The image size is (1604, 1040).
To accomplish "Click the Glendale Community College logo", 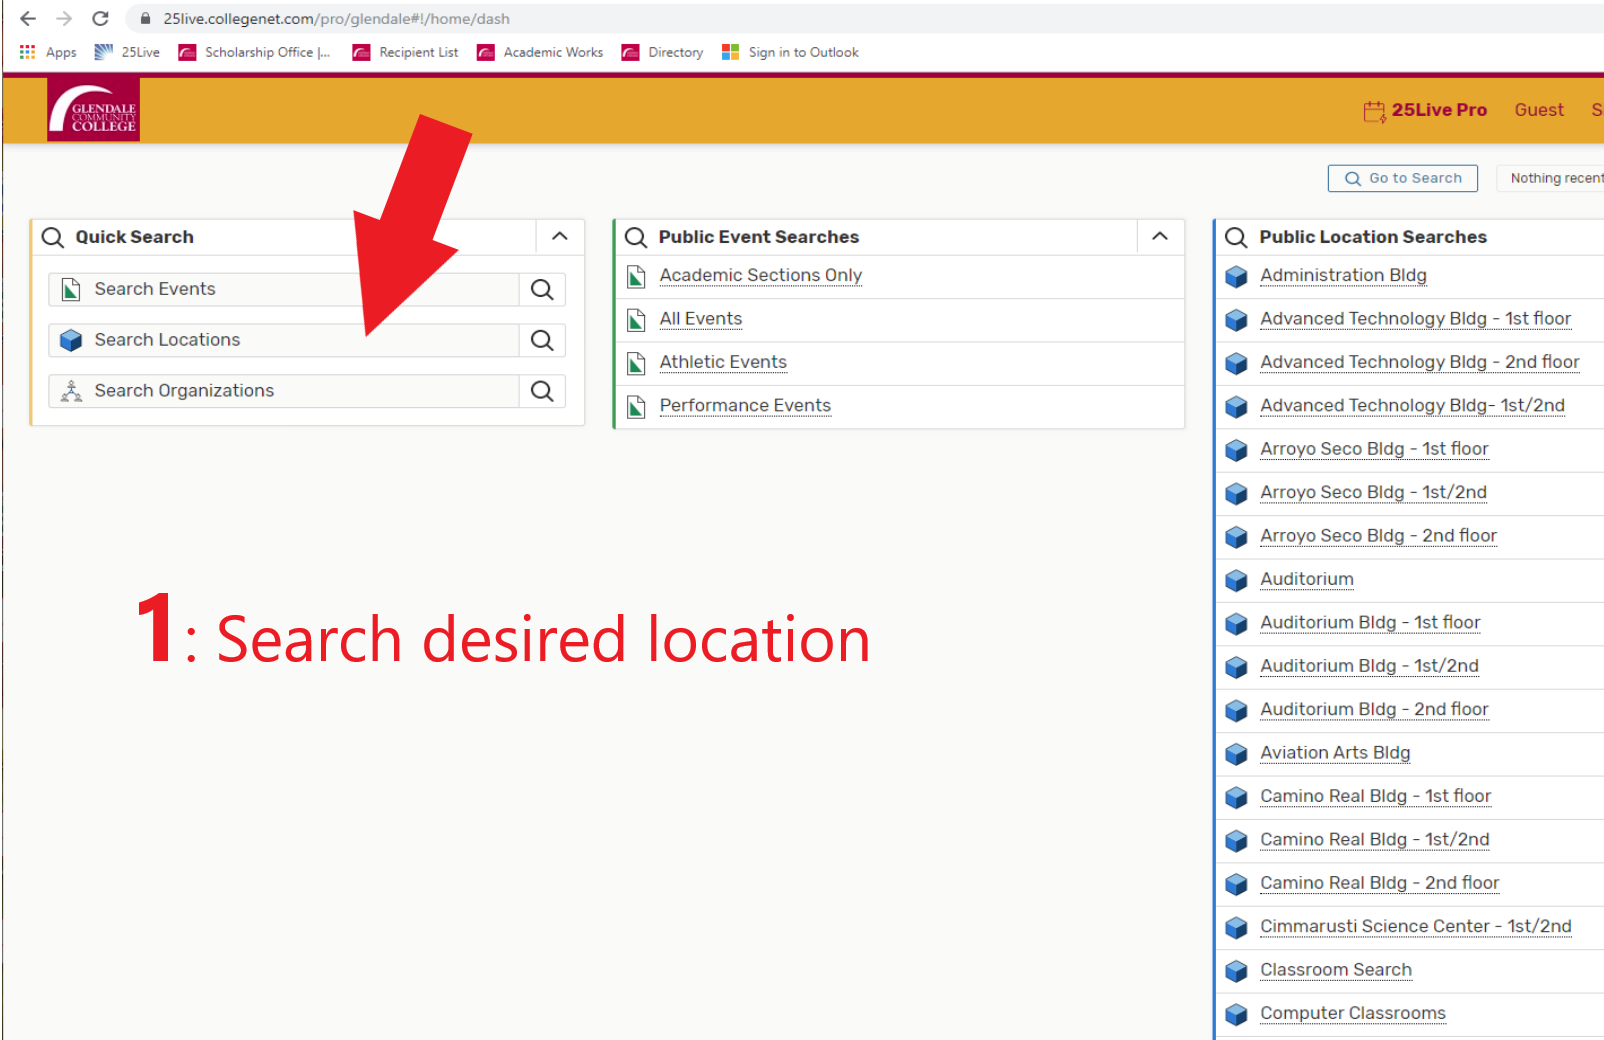I will pyautogui.click(x=93, y=109).
